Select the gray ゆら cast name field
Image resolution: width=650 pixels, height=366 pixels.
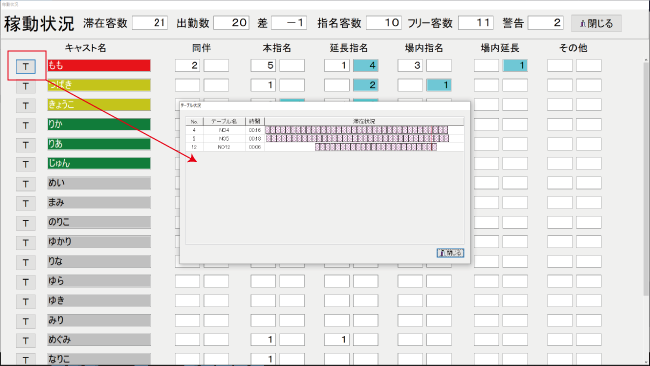click(99, 281)
